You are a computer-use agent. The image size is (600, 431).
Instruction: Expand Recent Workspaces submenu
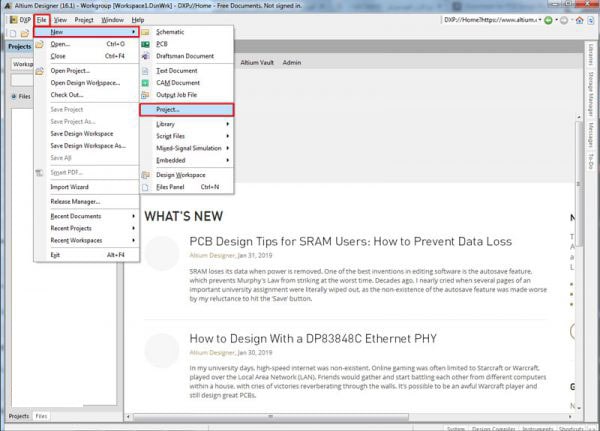coord(87,240)
